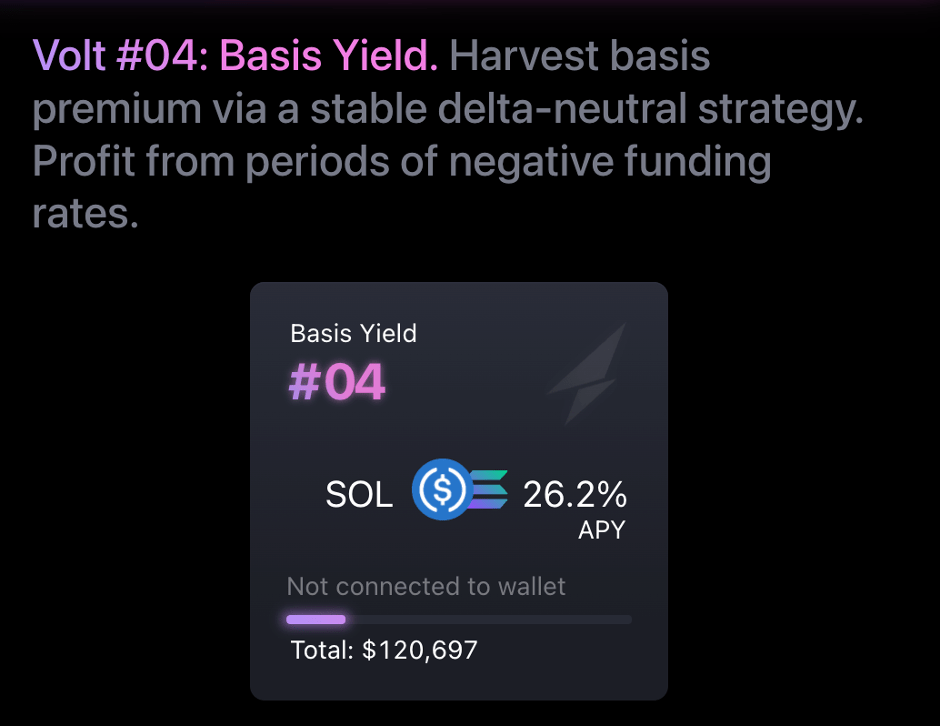Click the blue USDC coin icon
Viewport: 941px width, 727px height.
point(441,488)
